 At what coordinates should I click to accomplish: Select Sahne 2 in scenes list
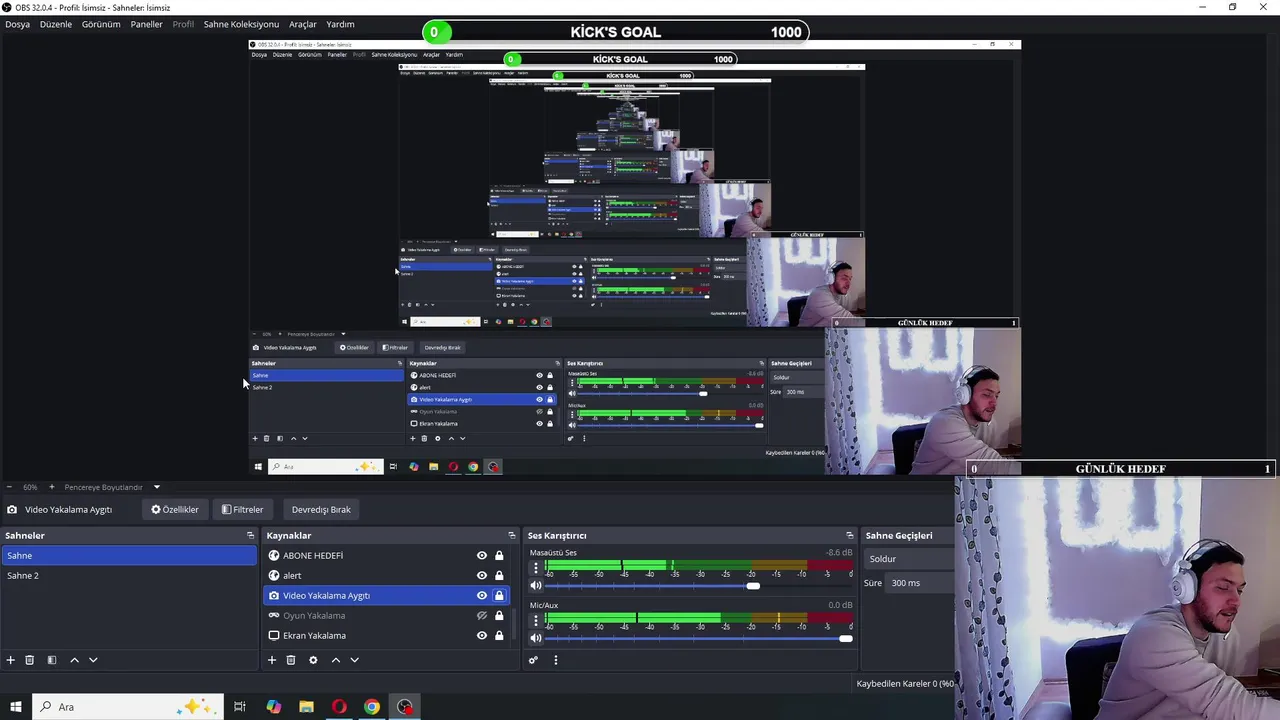click(x=129, y=576)
